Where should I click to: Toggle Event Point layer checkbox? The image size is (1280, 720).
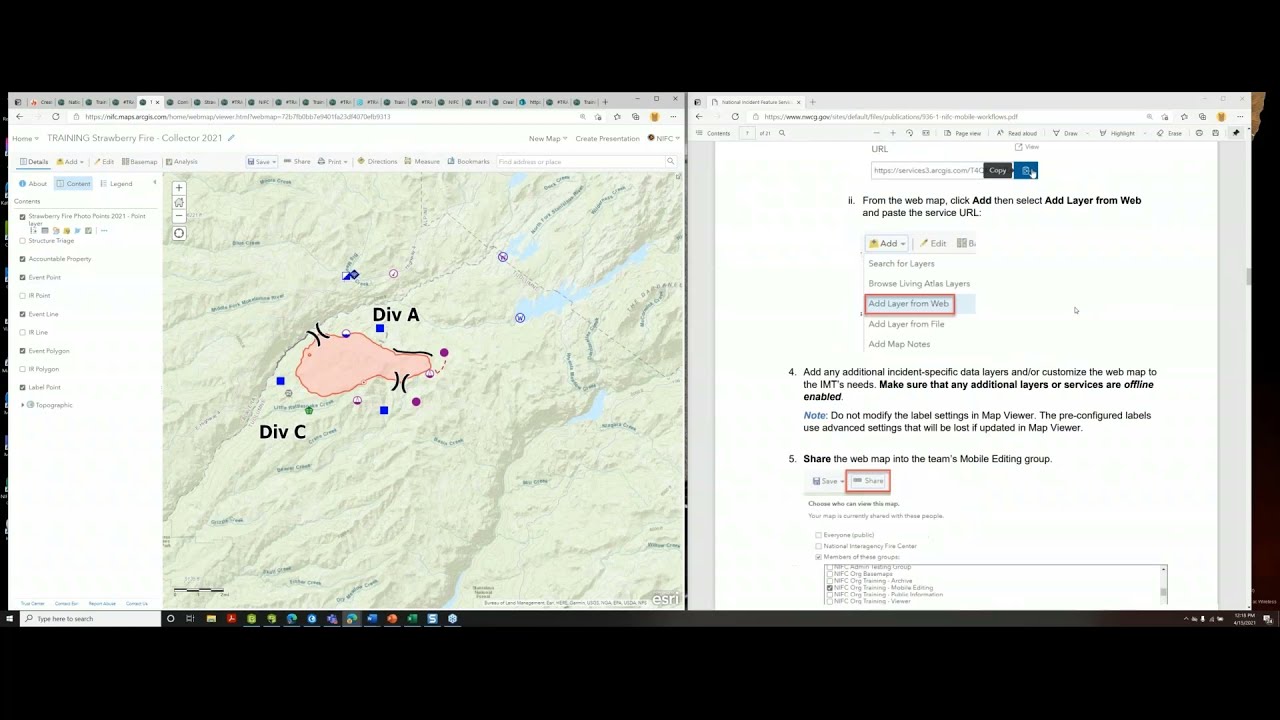(23, 277)
